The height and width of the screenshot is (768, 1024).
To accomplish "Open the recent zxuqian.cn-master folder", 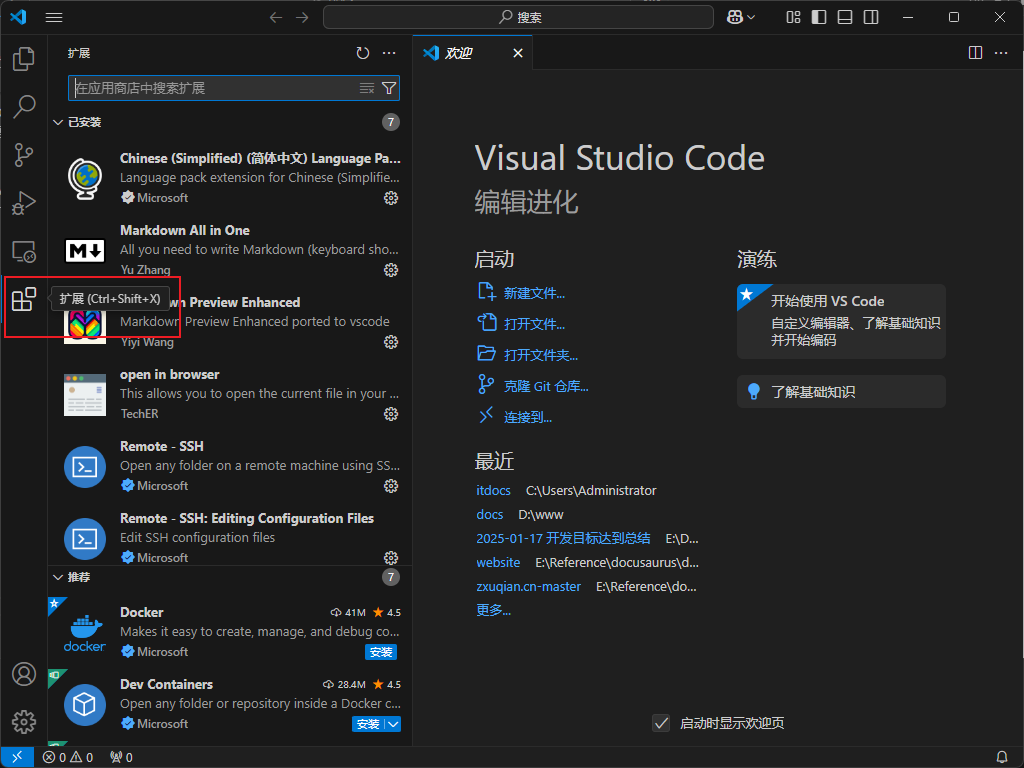I will pyautogui.click(x=528, y=586).
